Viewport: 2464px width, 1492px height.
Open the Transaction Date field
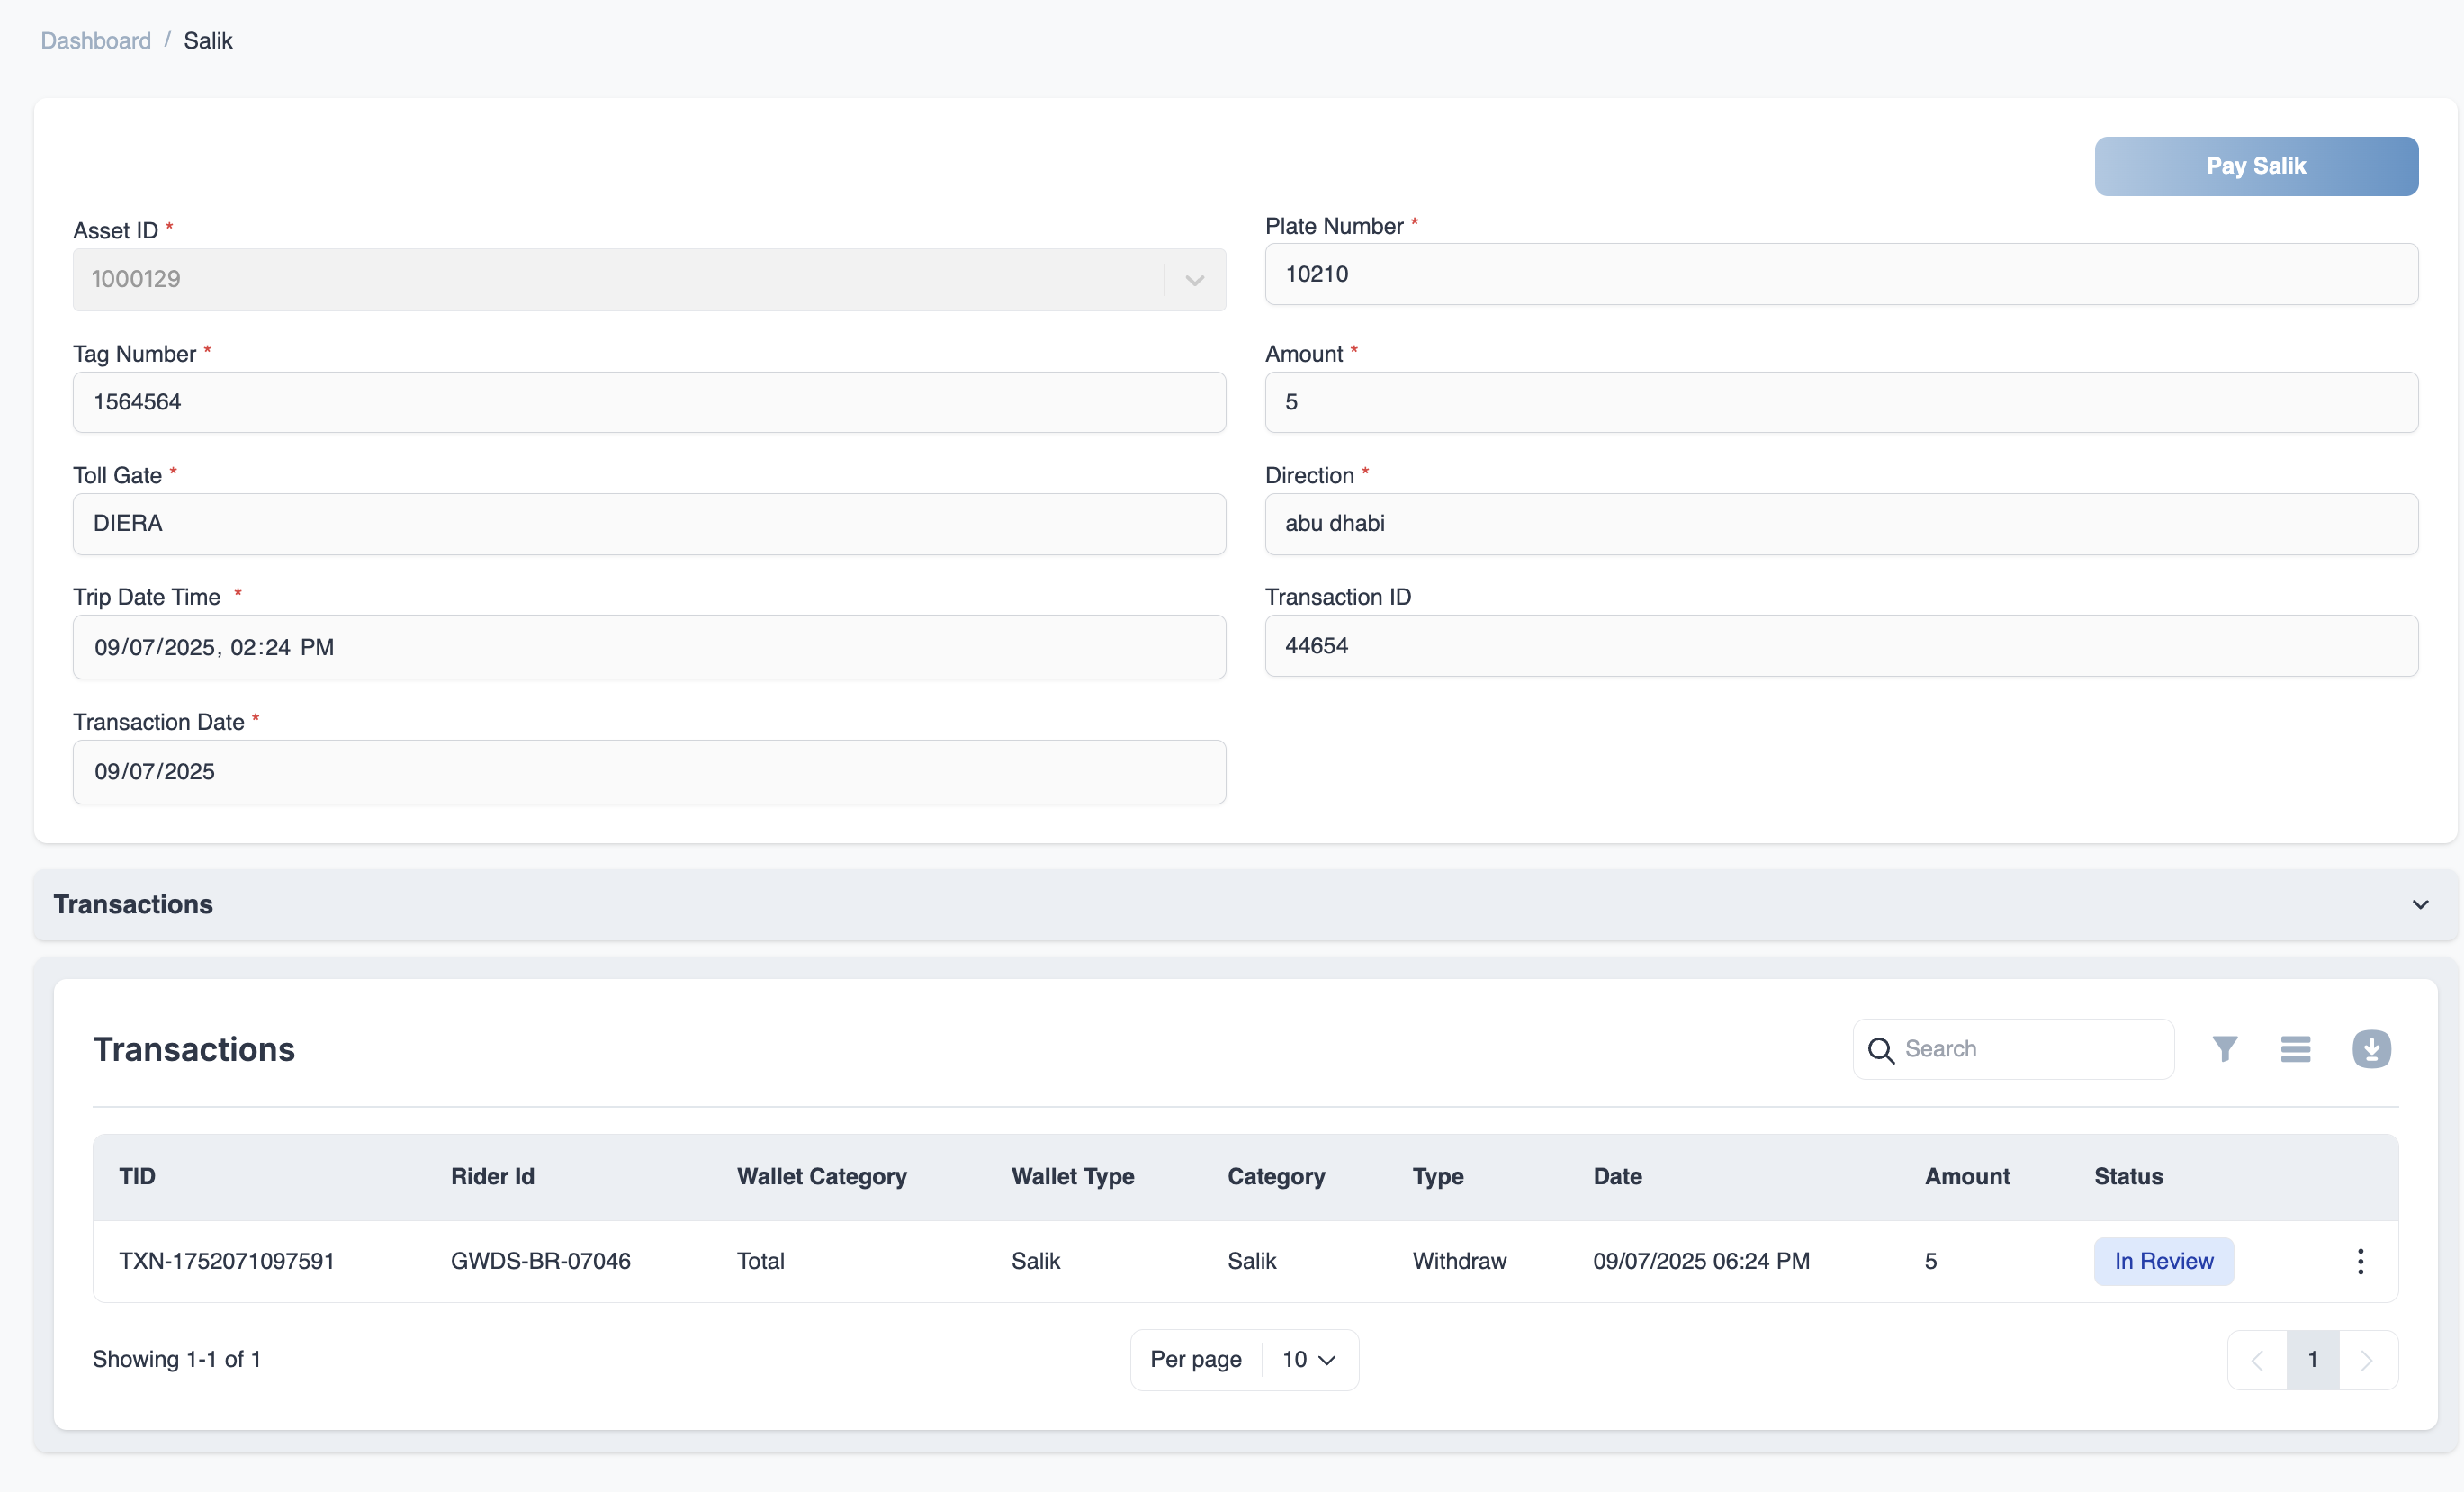tap(649, 772)
